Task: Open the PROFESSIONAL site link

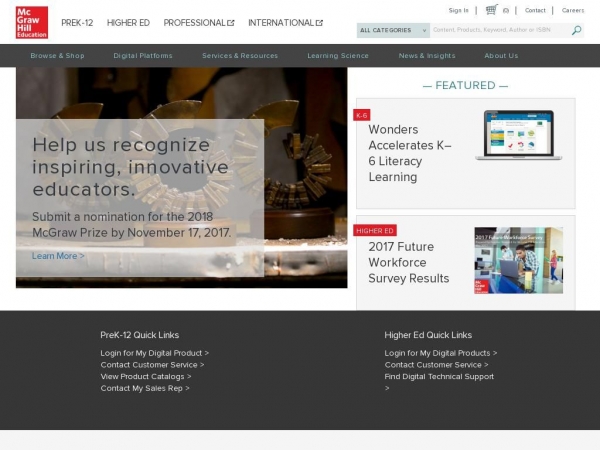Action: click(x=194, y=23)
